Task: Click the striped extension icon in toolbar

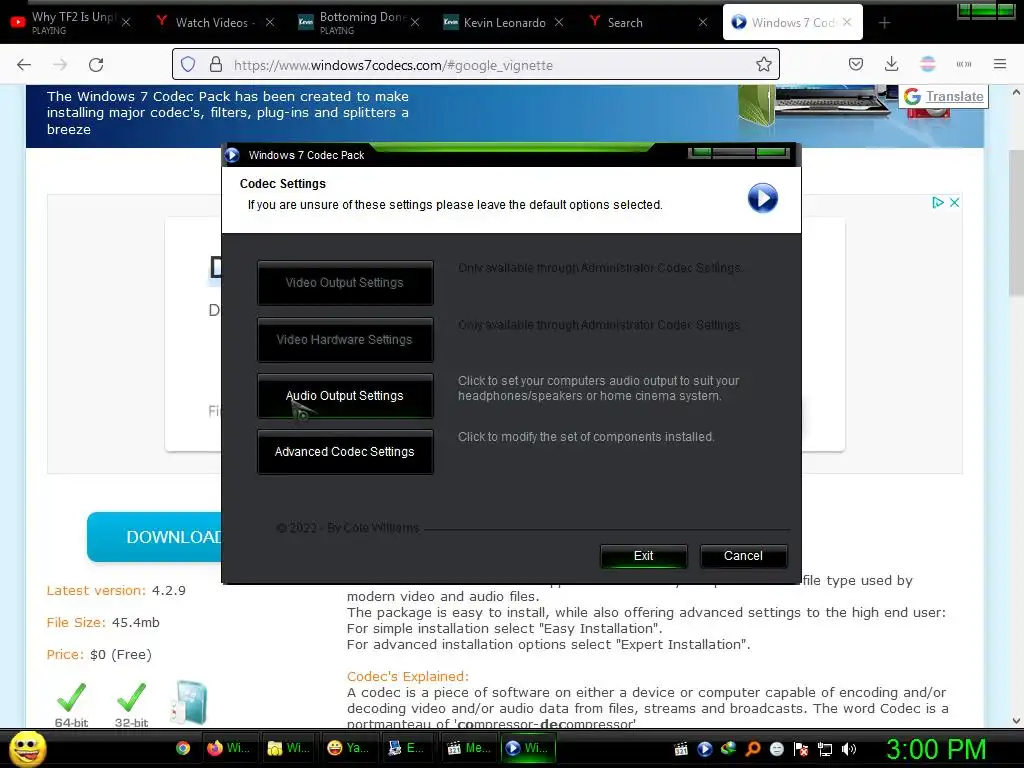Action: coord(927,64)
